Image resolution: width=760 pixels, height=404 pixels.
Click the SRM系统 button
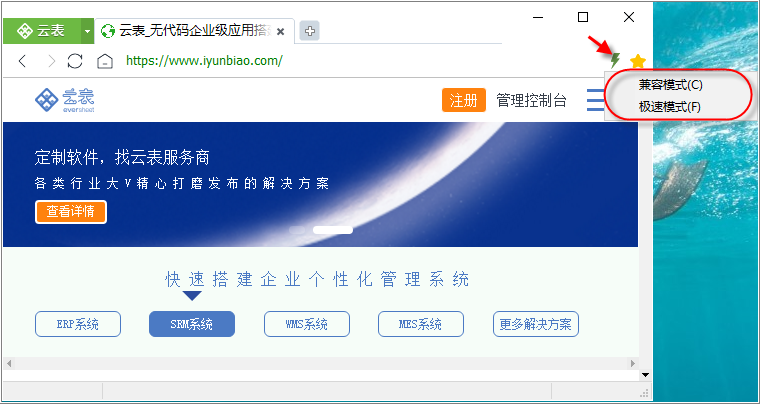192,324
